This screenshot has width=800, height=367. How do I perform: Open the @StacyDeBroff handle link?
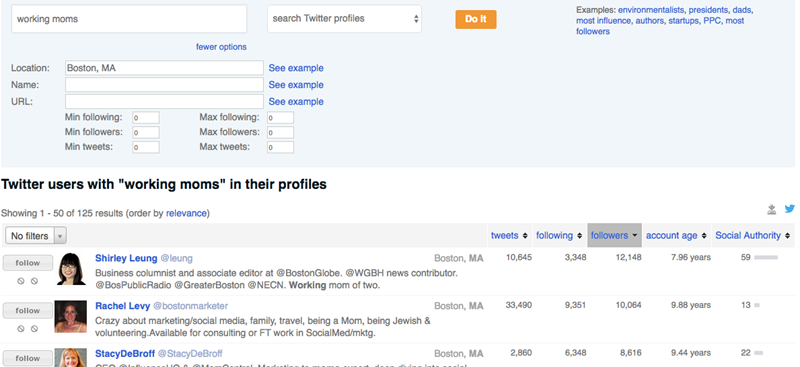(190, 354)
